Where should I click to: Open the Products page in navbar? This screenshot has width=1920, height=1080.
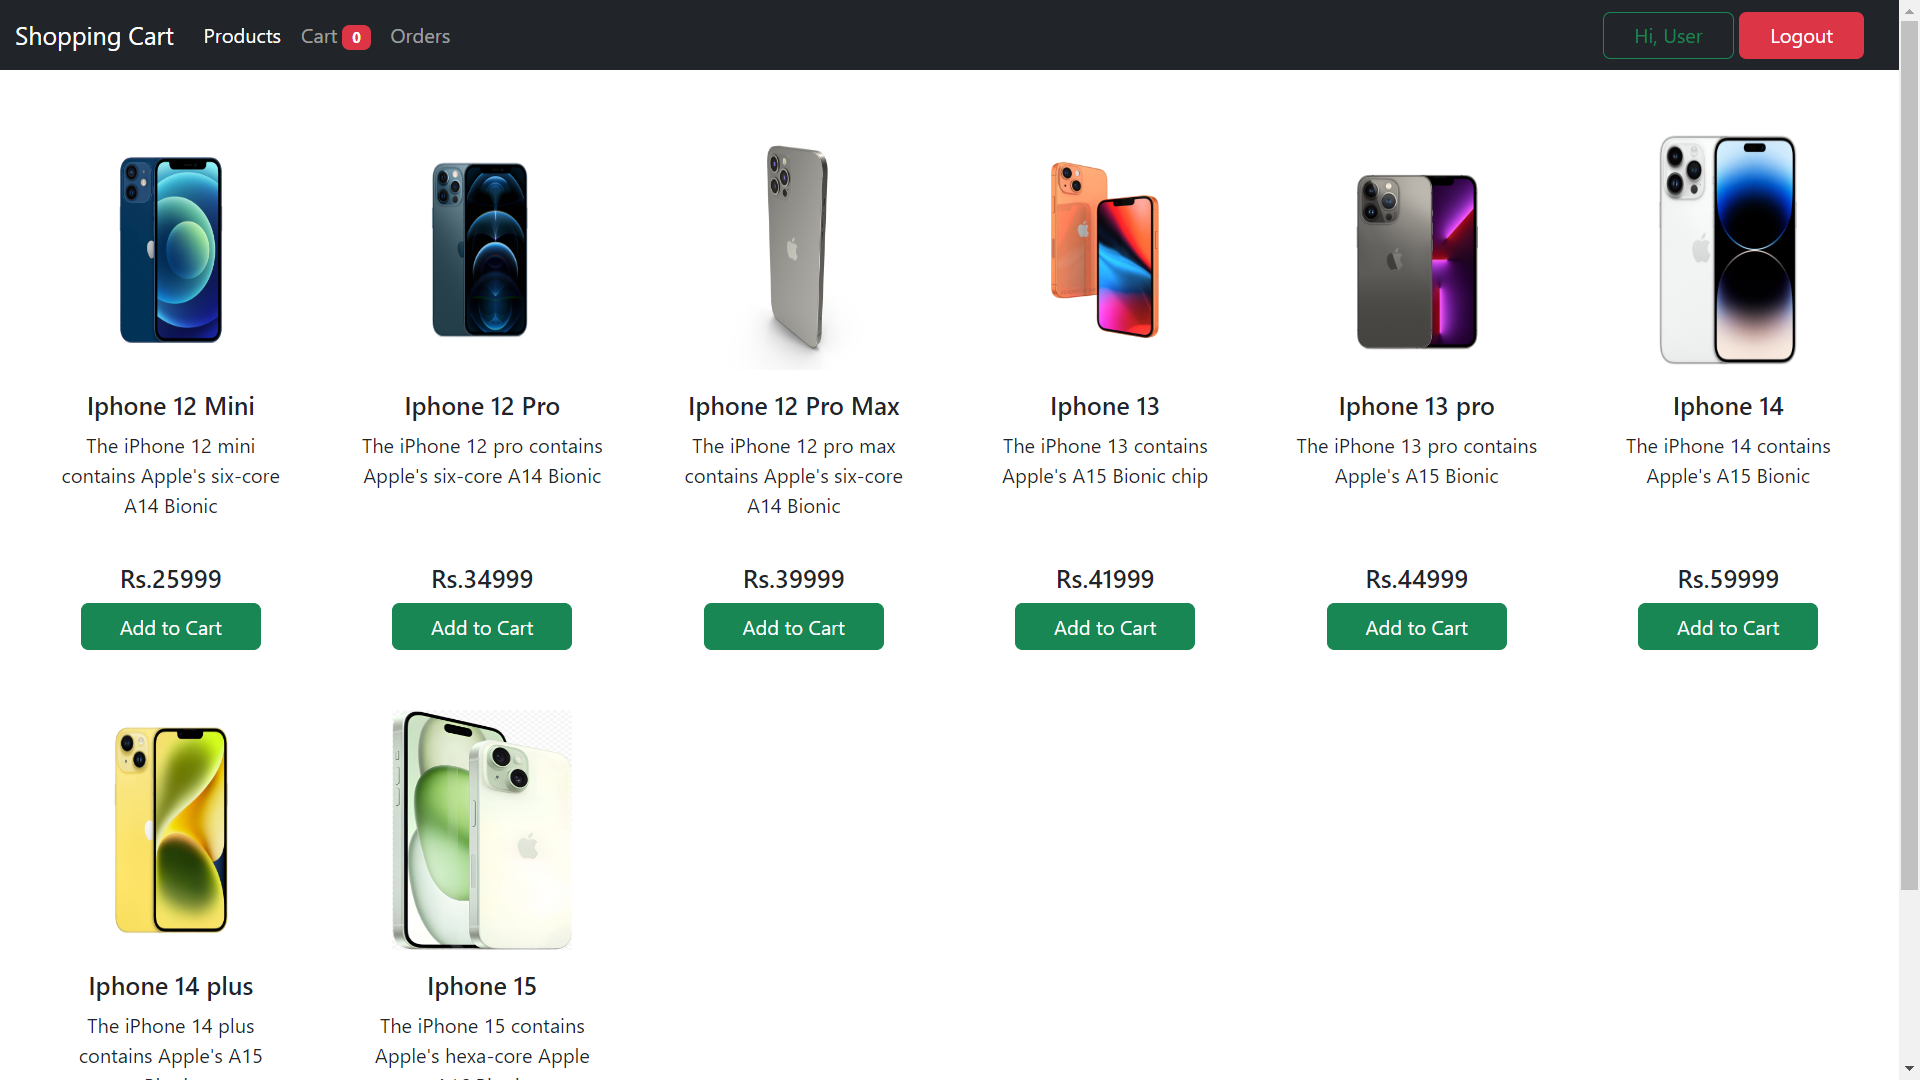[242, 36]
